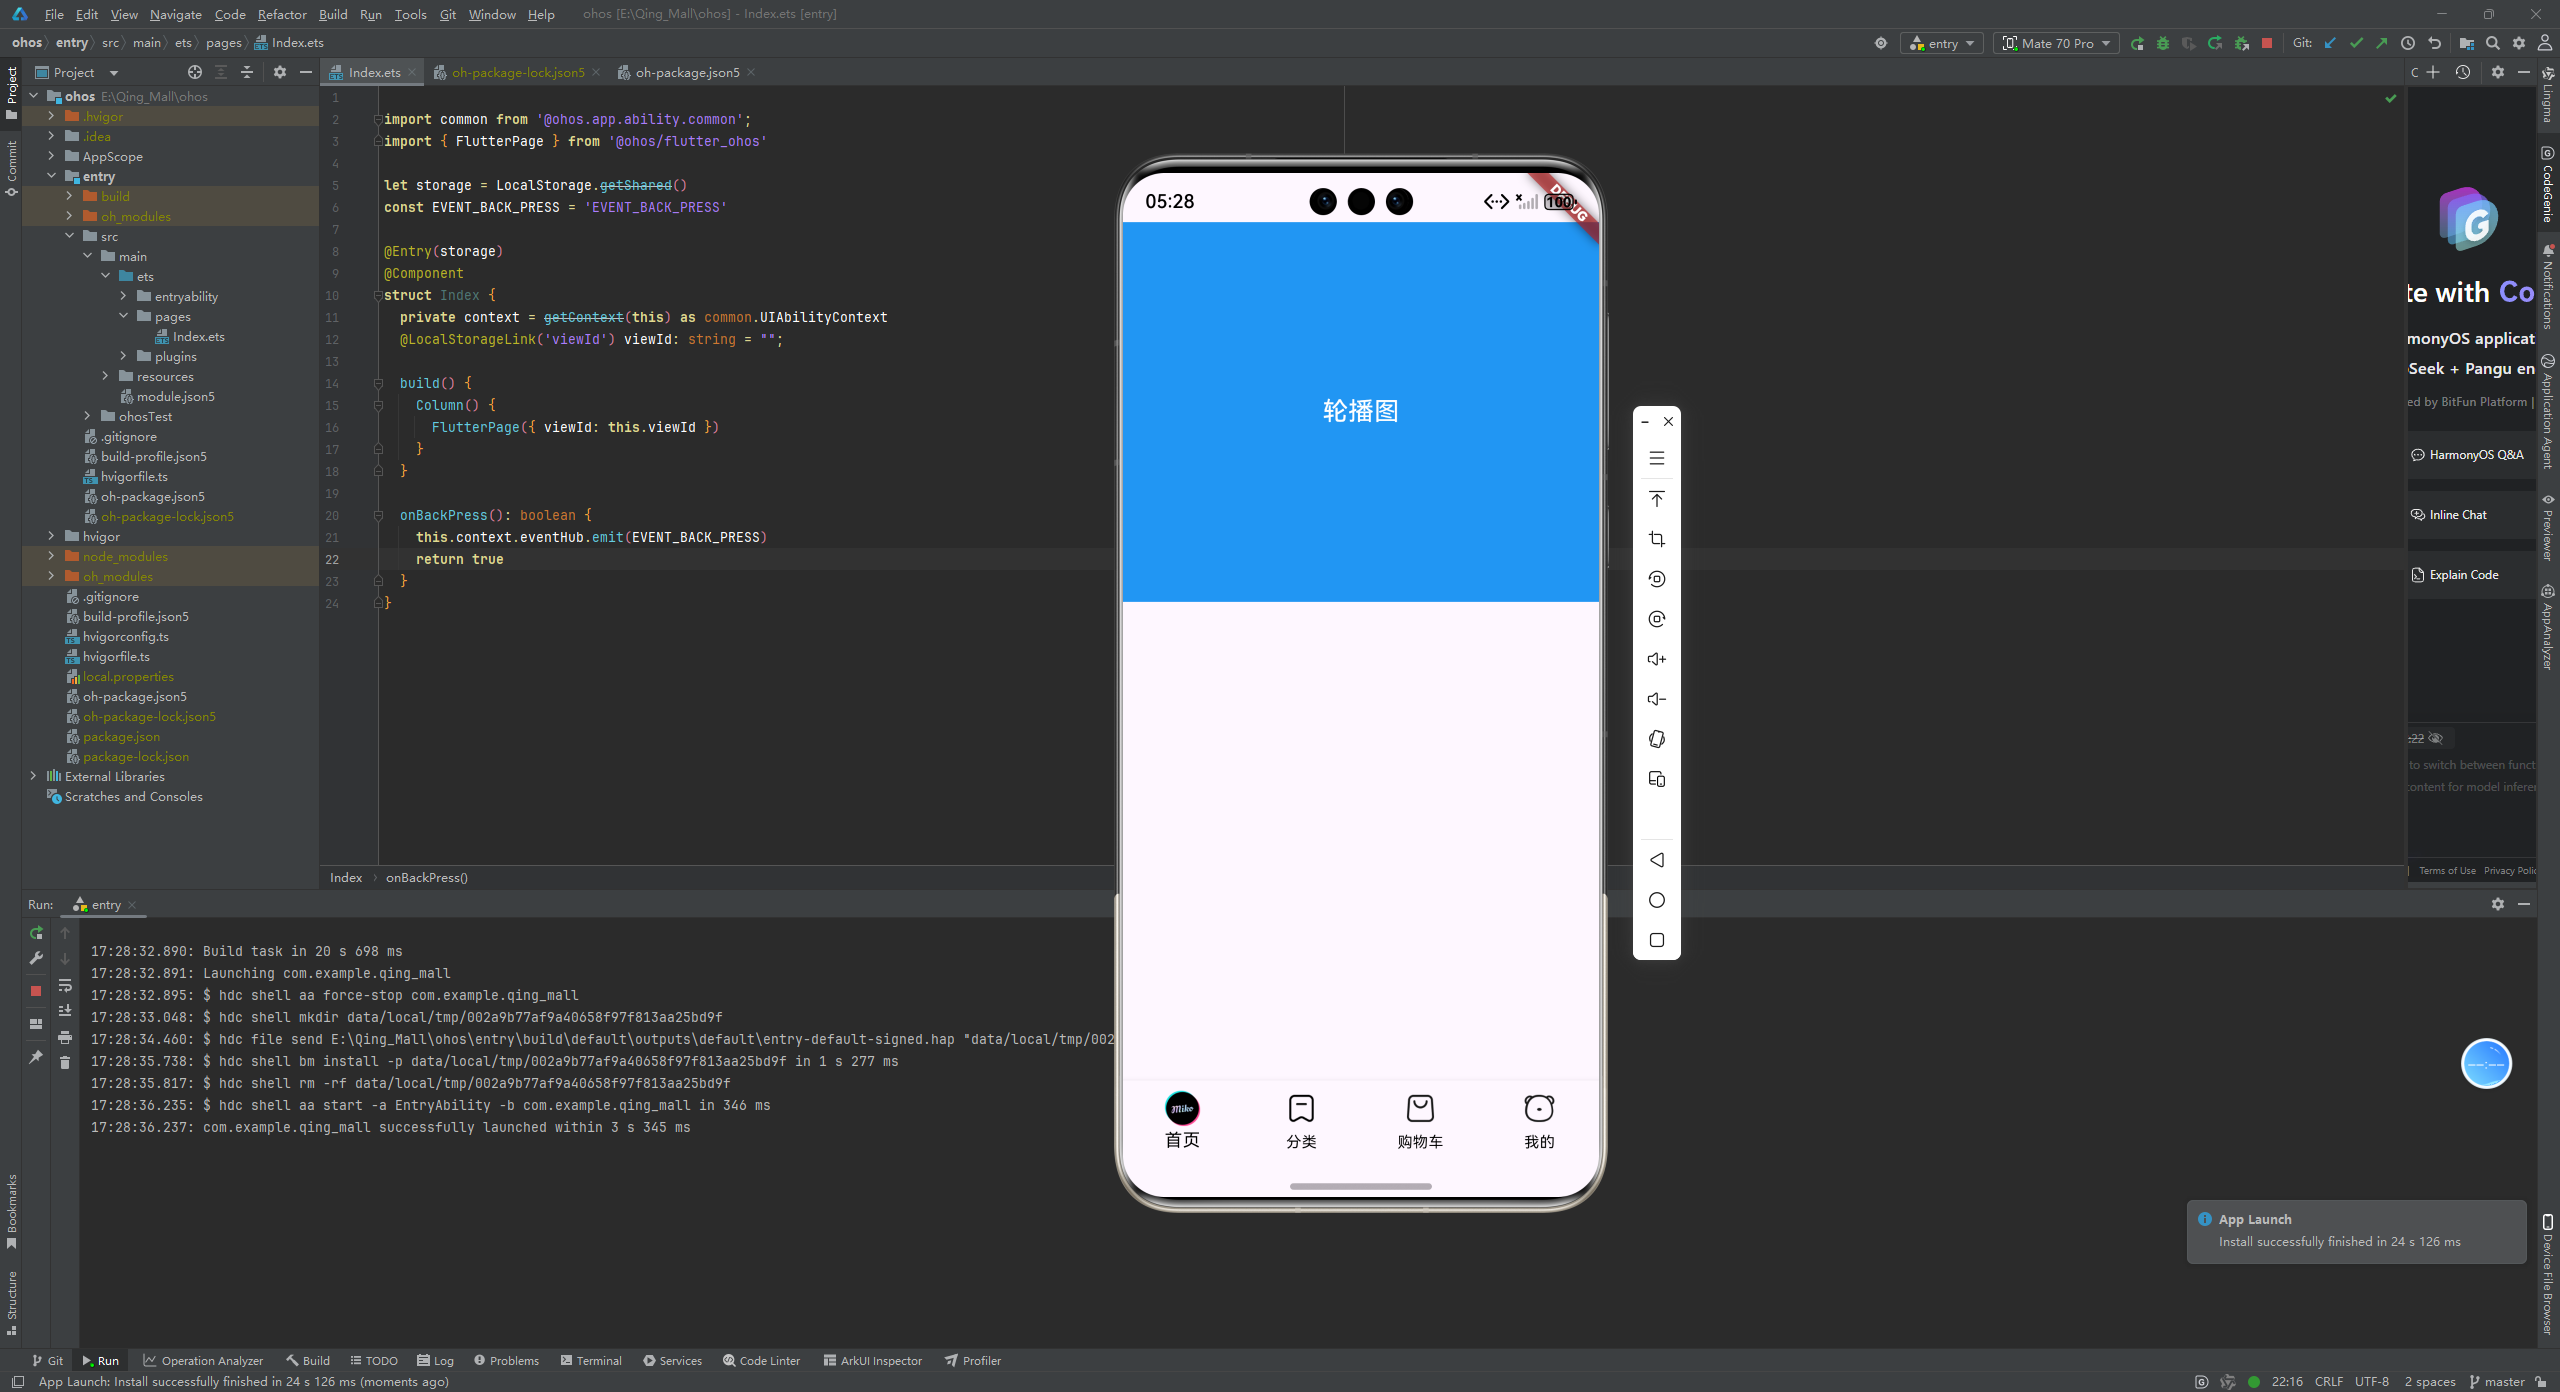The width and height of the screenshot is (2560, 1392).
Task: Switch to oh-package.json5 editor tab
Action: 687,72
